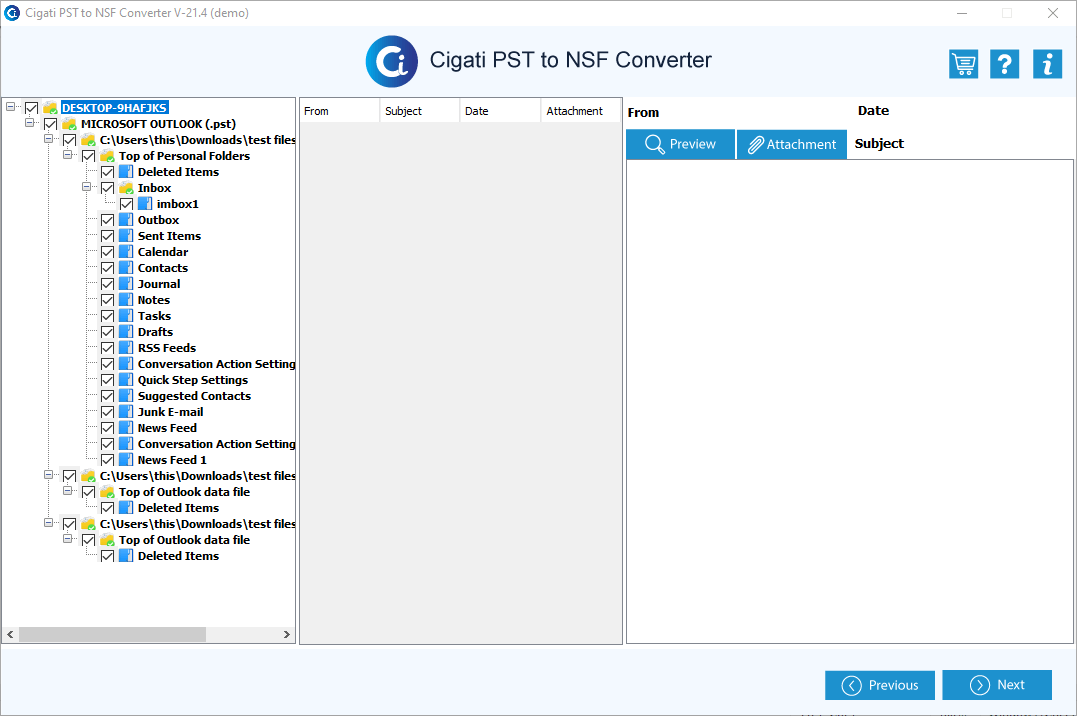Collapse the third C:\Users\this\Downloads node
This screenshot has height=716, width=1077.
click(x=49, y=522)
